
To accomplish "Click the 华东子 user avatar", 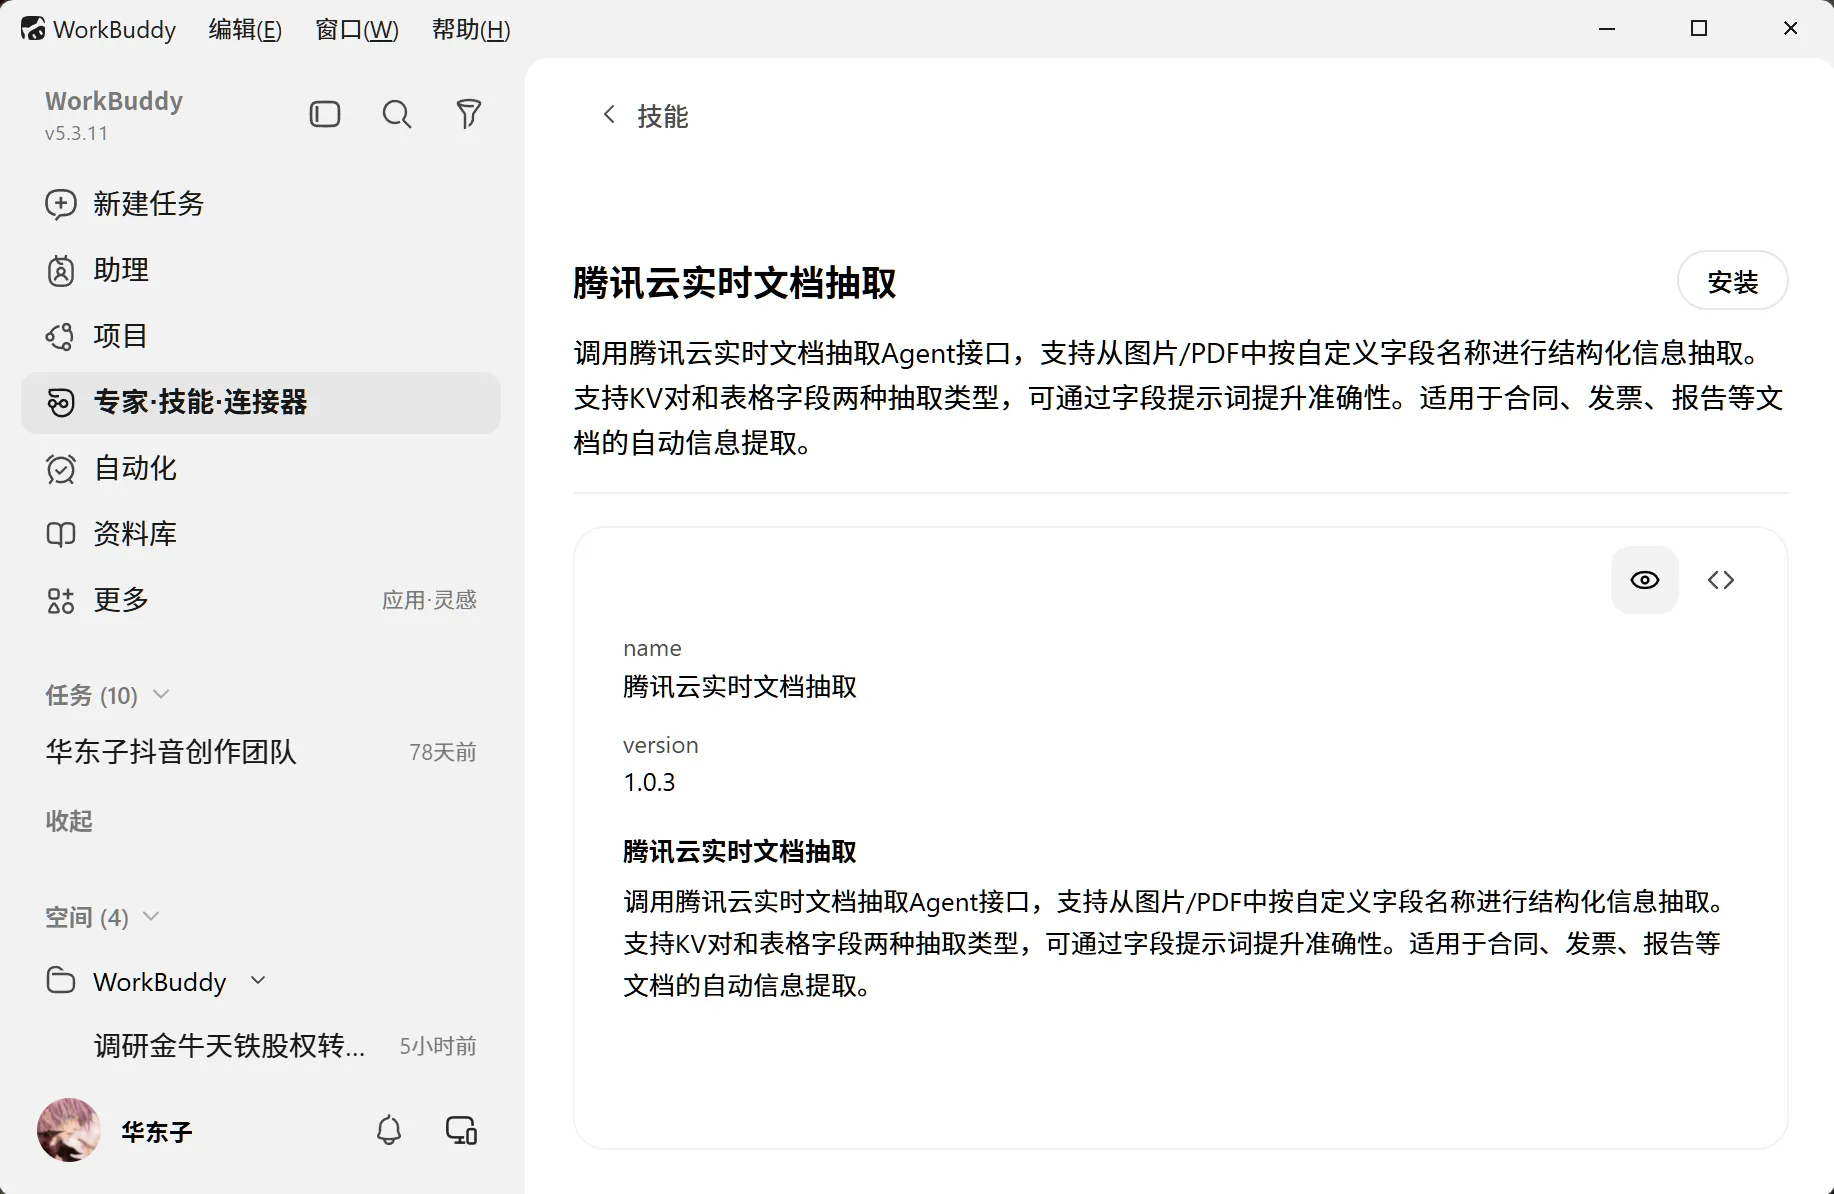I will pyautogui.click(x=69, y=1130).
